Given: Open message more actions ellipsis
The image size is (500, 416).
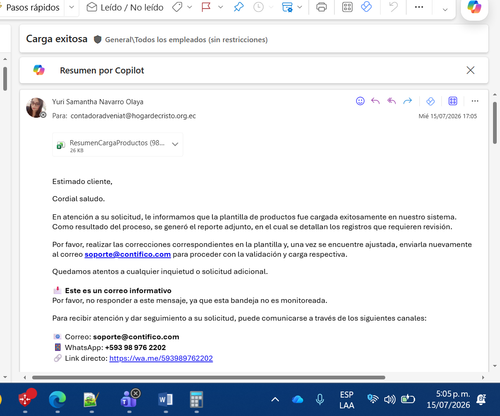Looking at the screenshot, I should pyautogui.click(x=475, y=101).
